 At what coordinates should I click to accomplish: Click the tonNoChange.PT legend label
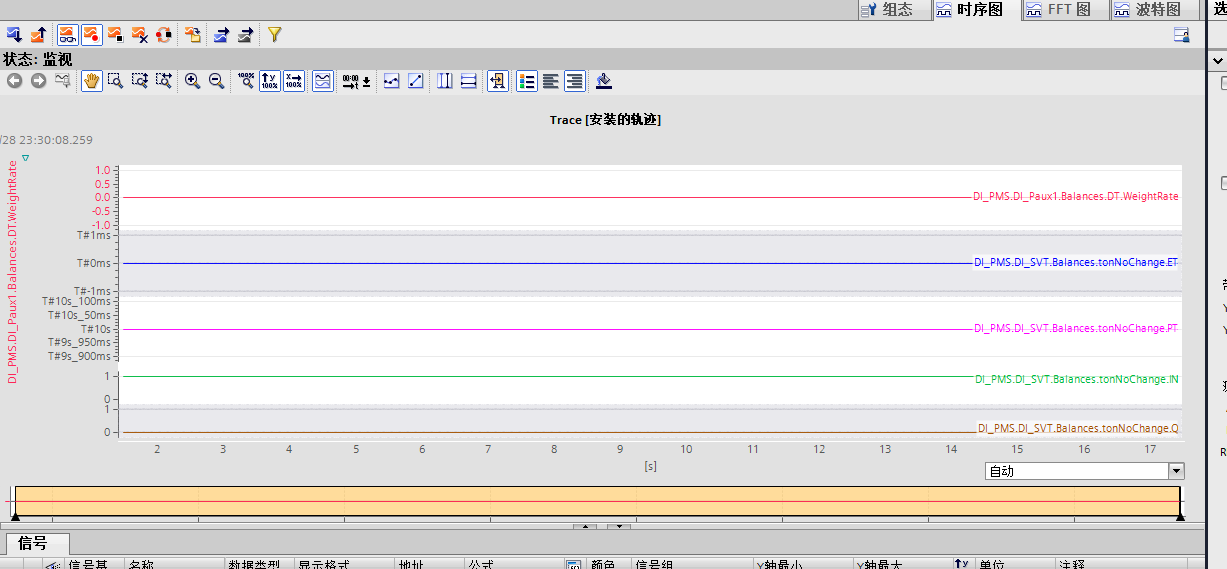(x=1076, y=328)
